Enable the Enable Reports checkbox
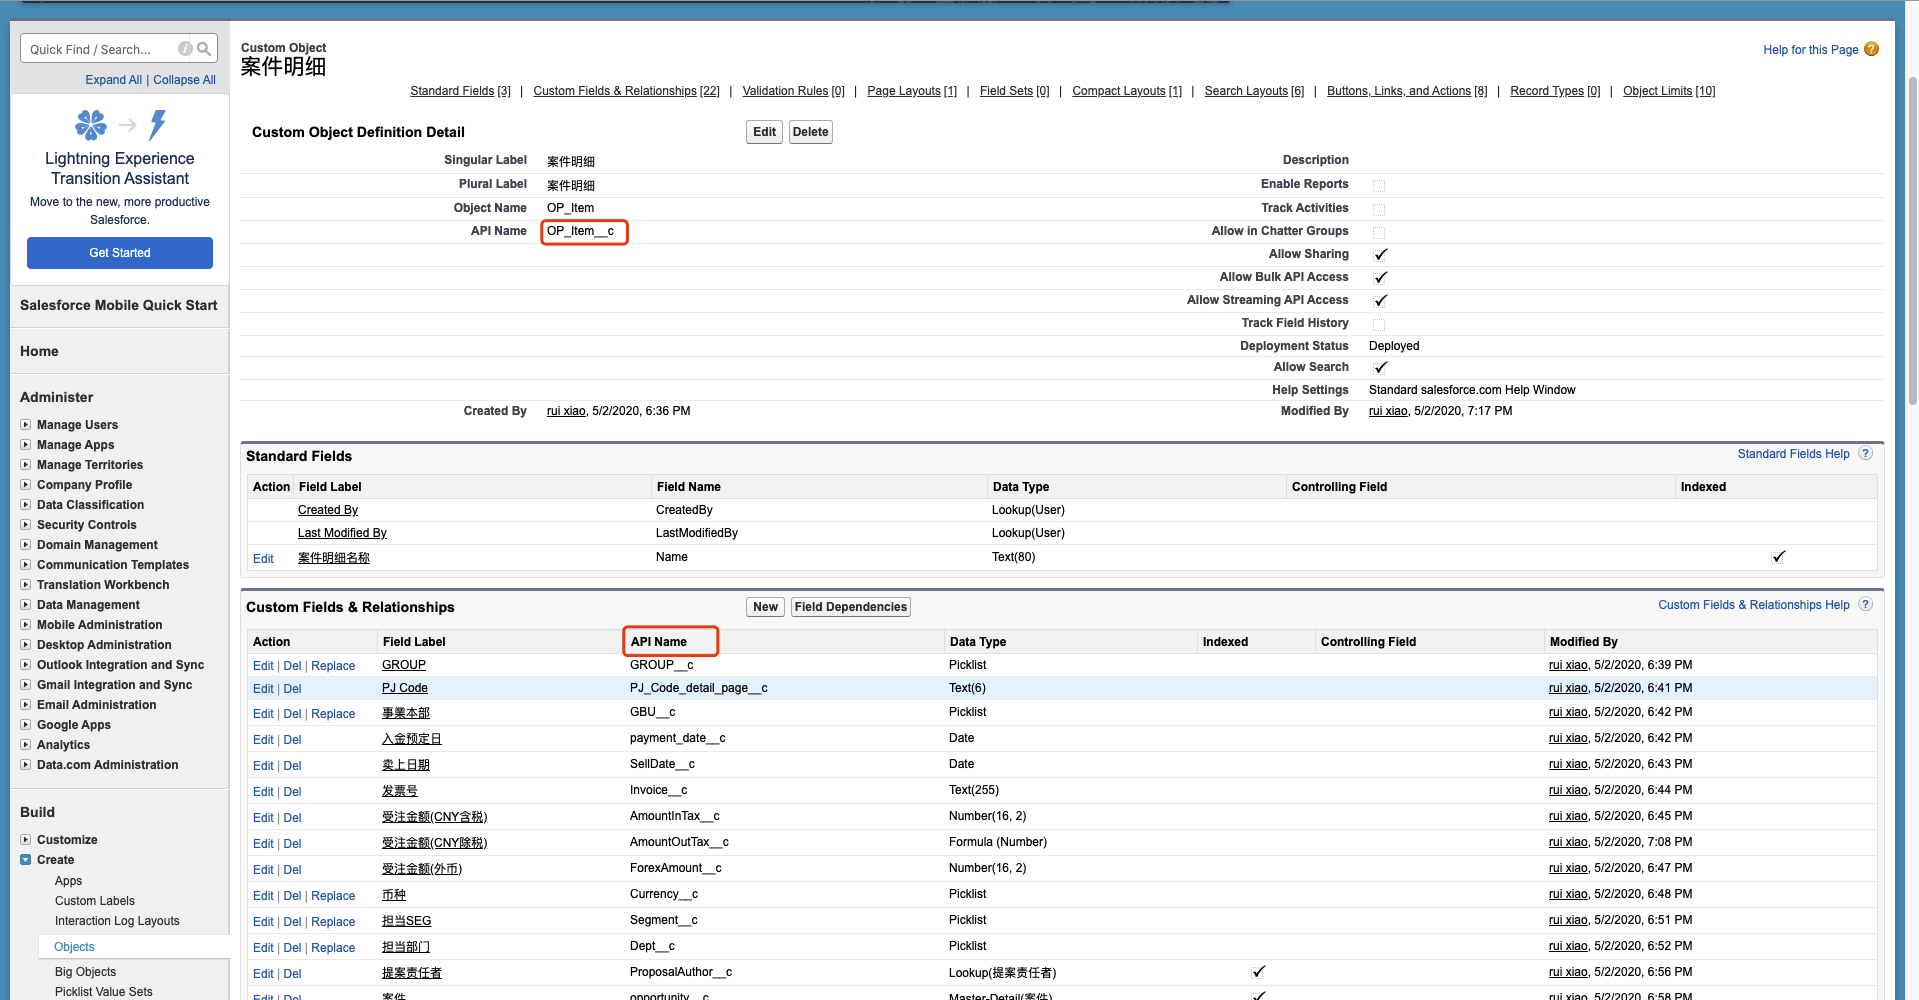1919x1000 pixels. click(x=1379, y=185)
